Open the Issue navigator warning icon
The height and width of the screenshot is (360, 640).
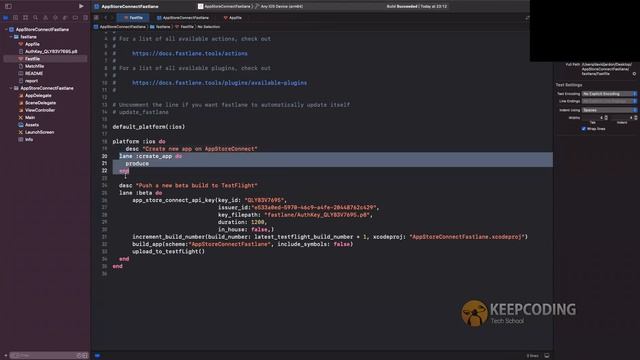[45, 18]
